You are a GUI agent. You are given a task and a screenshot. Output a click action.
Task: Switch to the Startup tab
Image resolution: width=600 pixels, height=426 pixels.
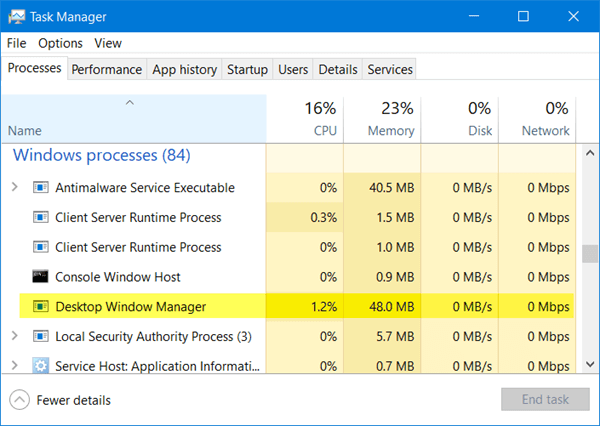point(247,69)
